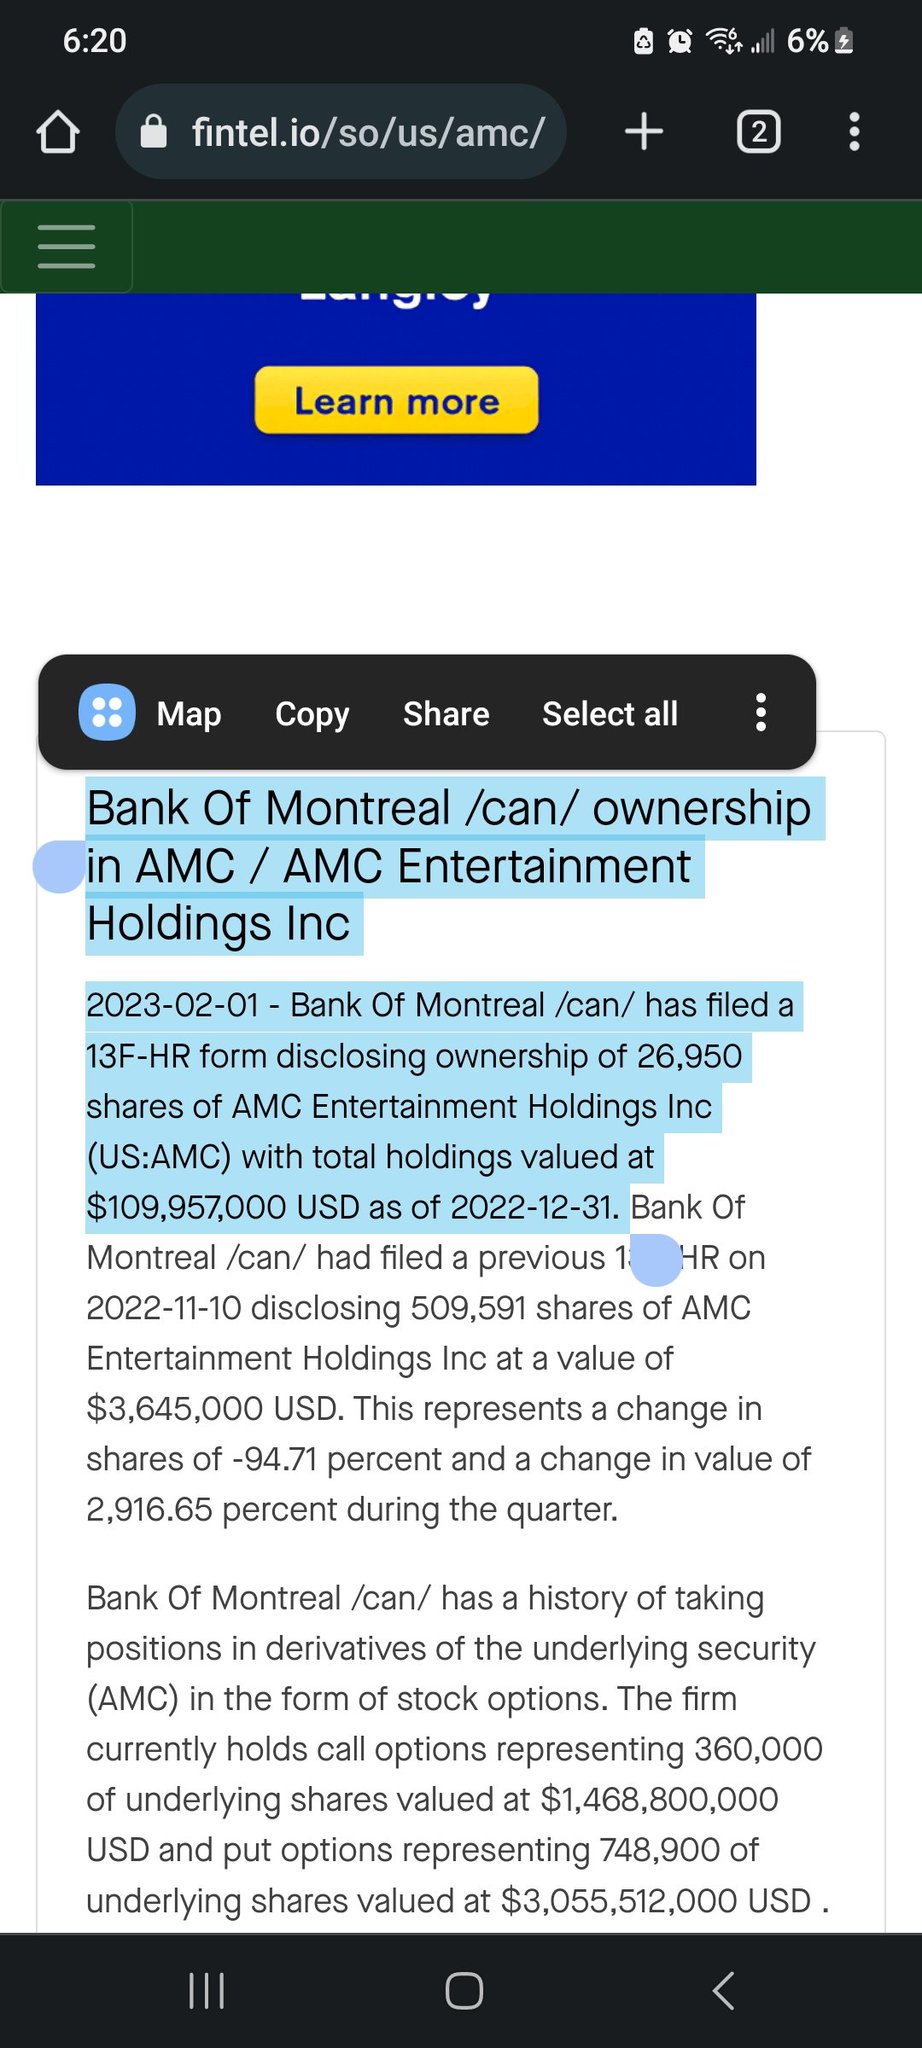Tap the site lock security icon
The width and height of the screenshot is (922, 2048).
pyautogui.click(x=153, y=132)
